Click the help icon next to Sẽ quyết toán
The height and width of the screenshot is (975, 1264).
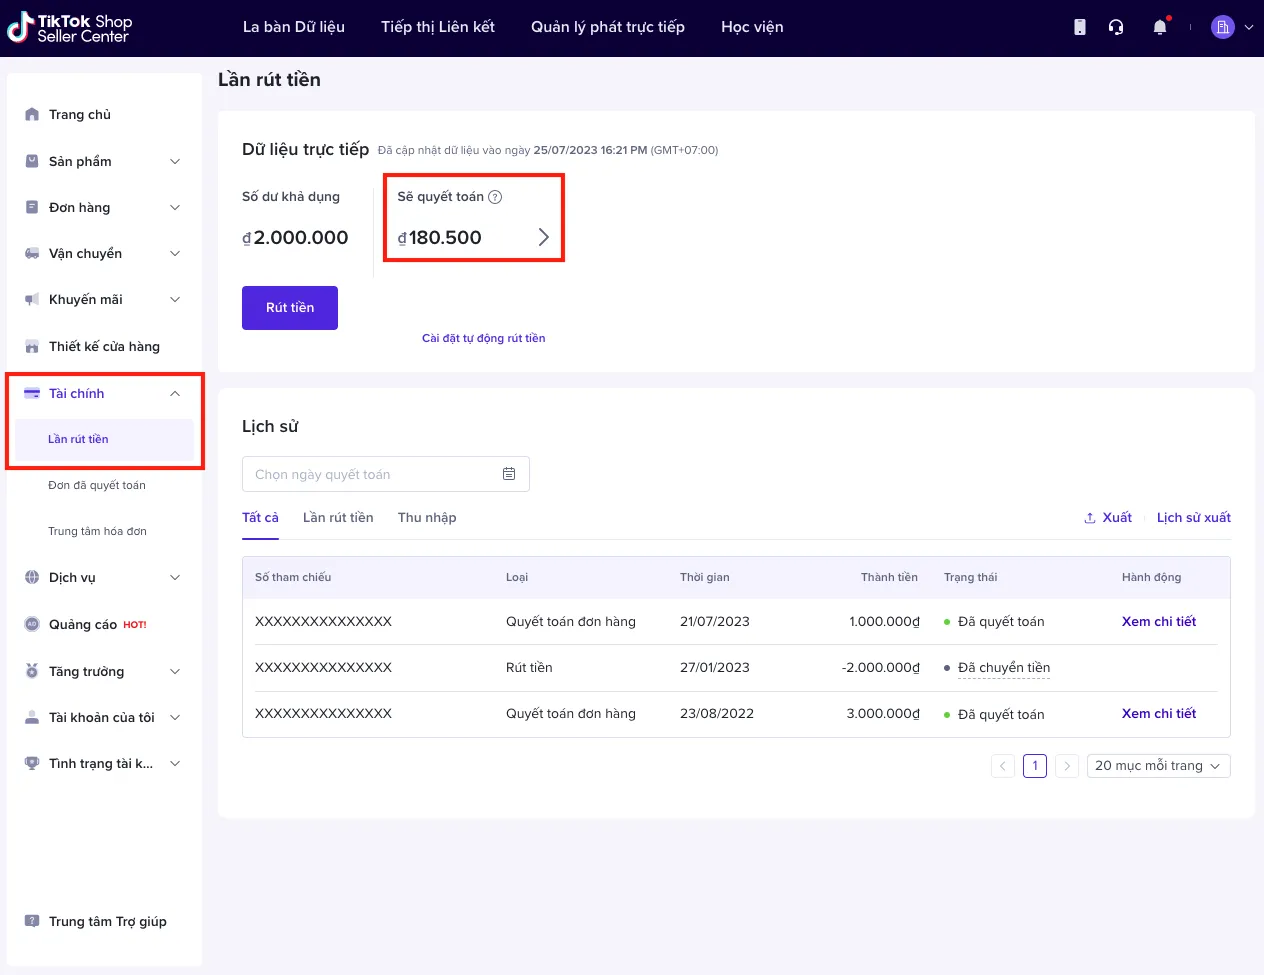tap(495, 197)
